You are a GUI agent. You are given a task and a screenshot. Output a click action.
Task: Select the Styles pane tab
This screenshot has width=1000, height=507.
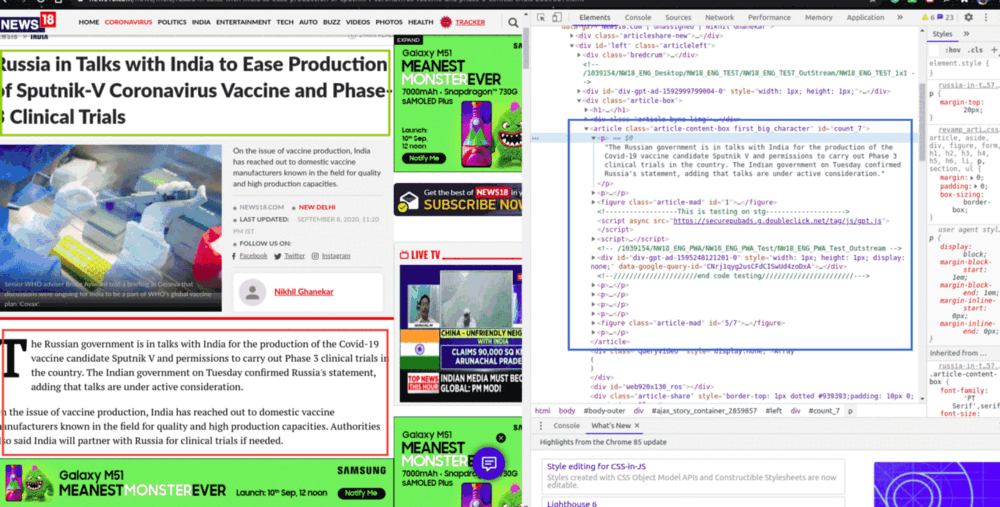[942, 34]
